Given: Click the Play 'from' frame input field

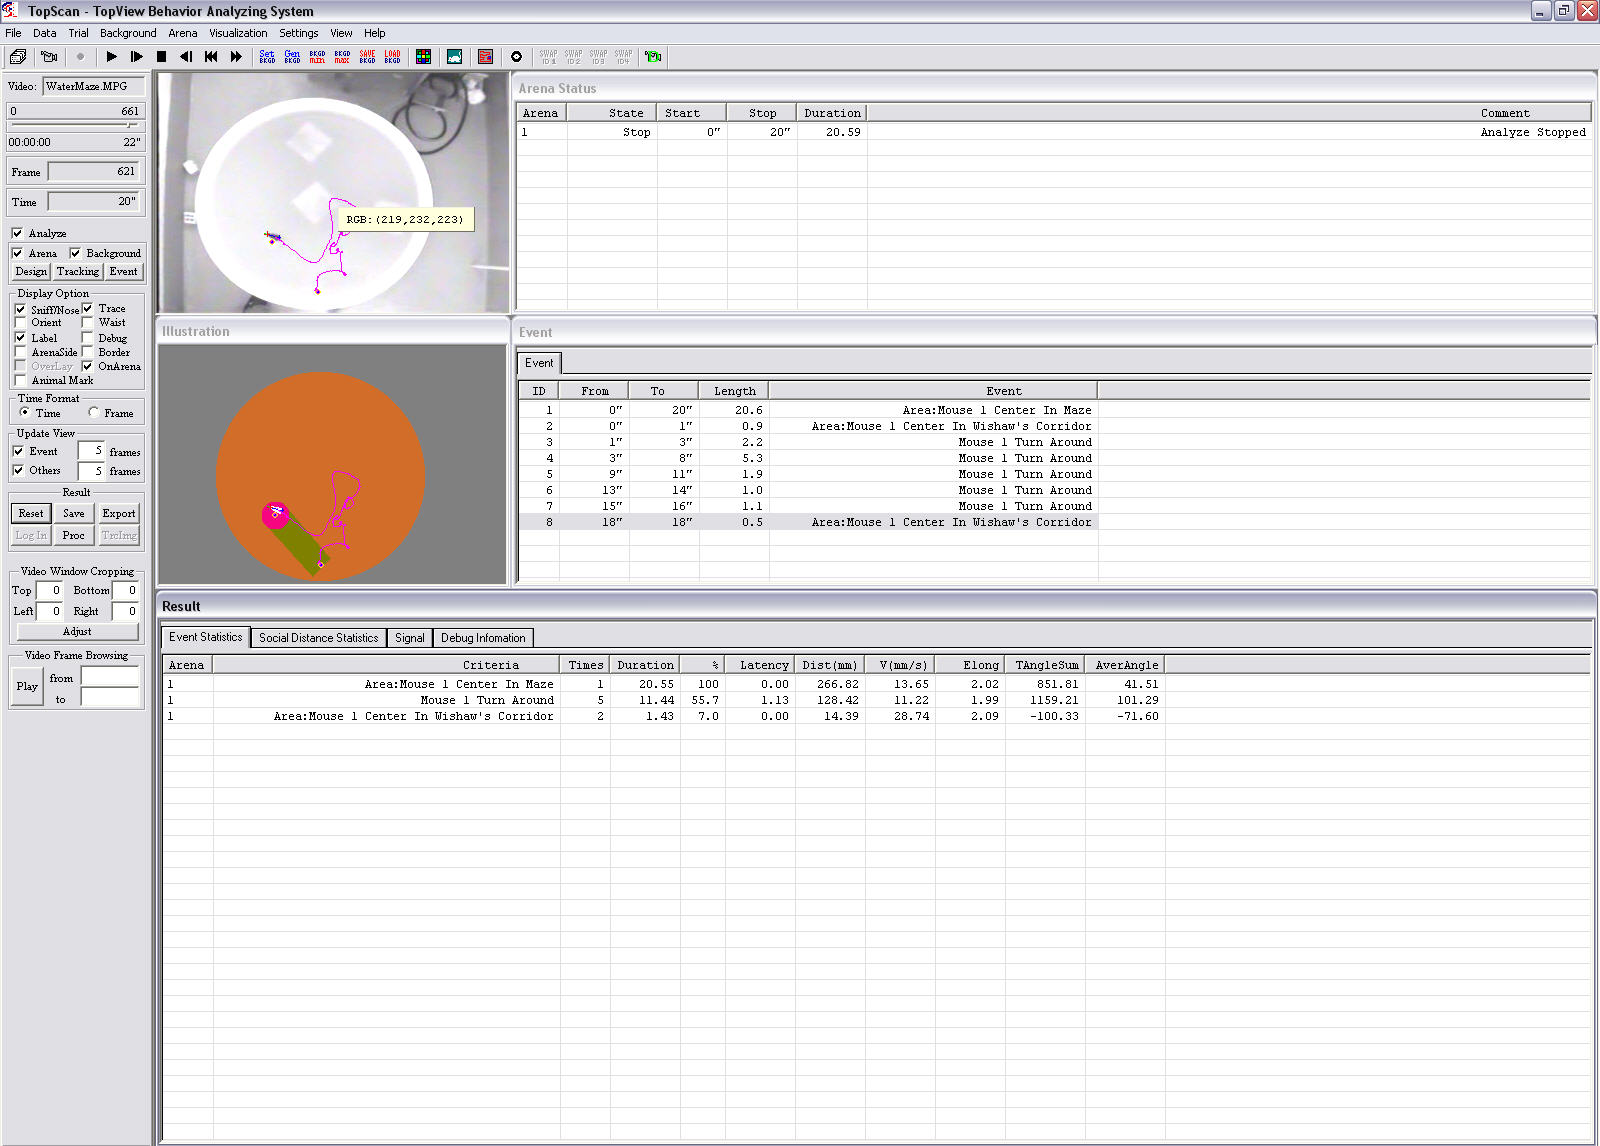Looking at the screenshot, I should pyautogui.click(x=110, y=678).
